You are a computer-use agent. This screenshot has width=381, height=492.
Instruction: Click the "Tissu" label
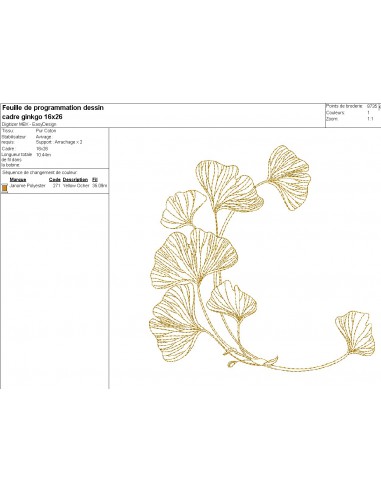[x=8, y=131]
